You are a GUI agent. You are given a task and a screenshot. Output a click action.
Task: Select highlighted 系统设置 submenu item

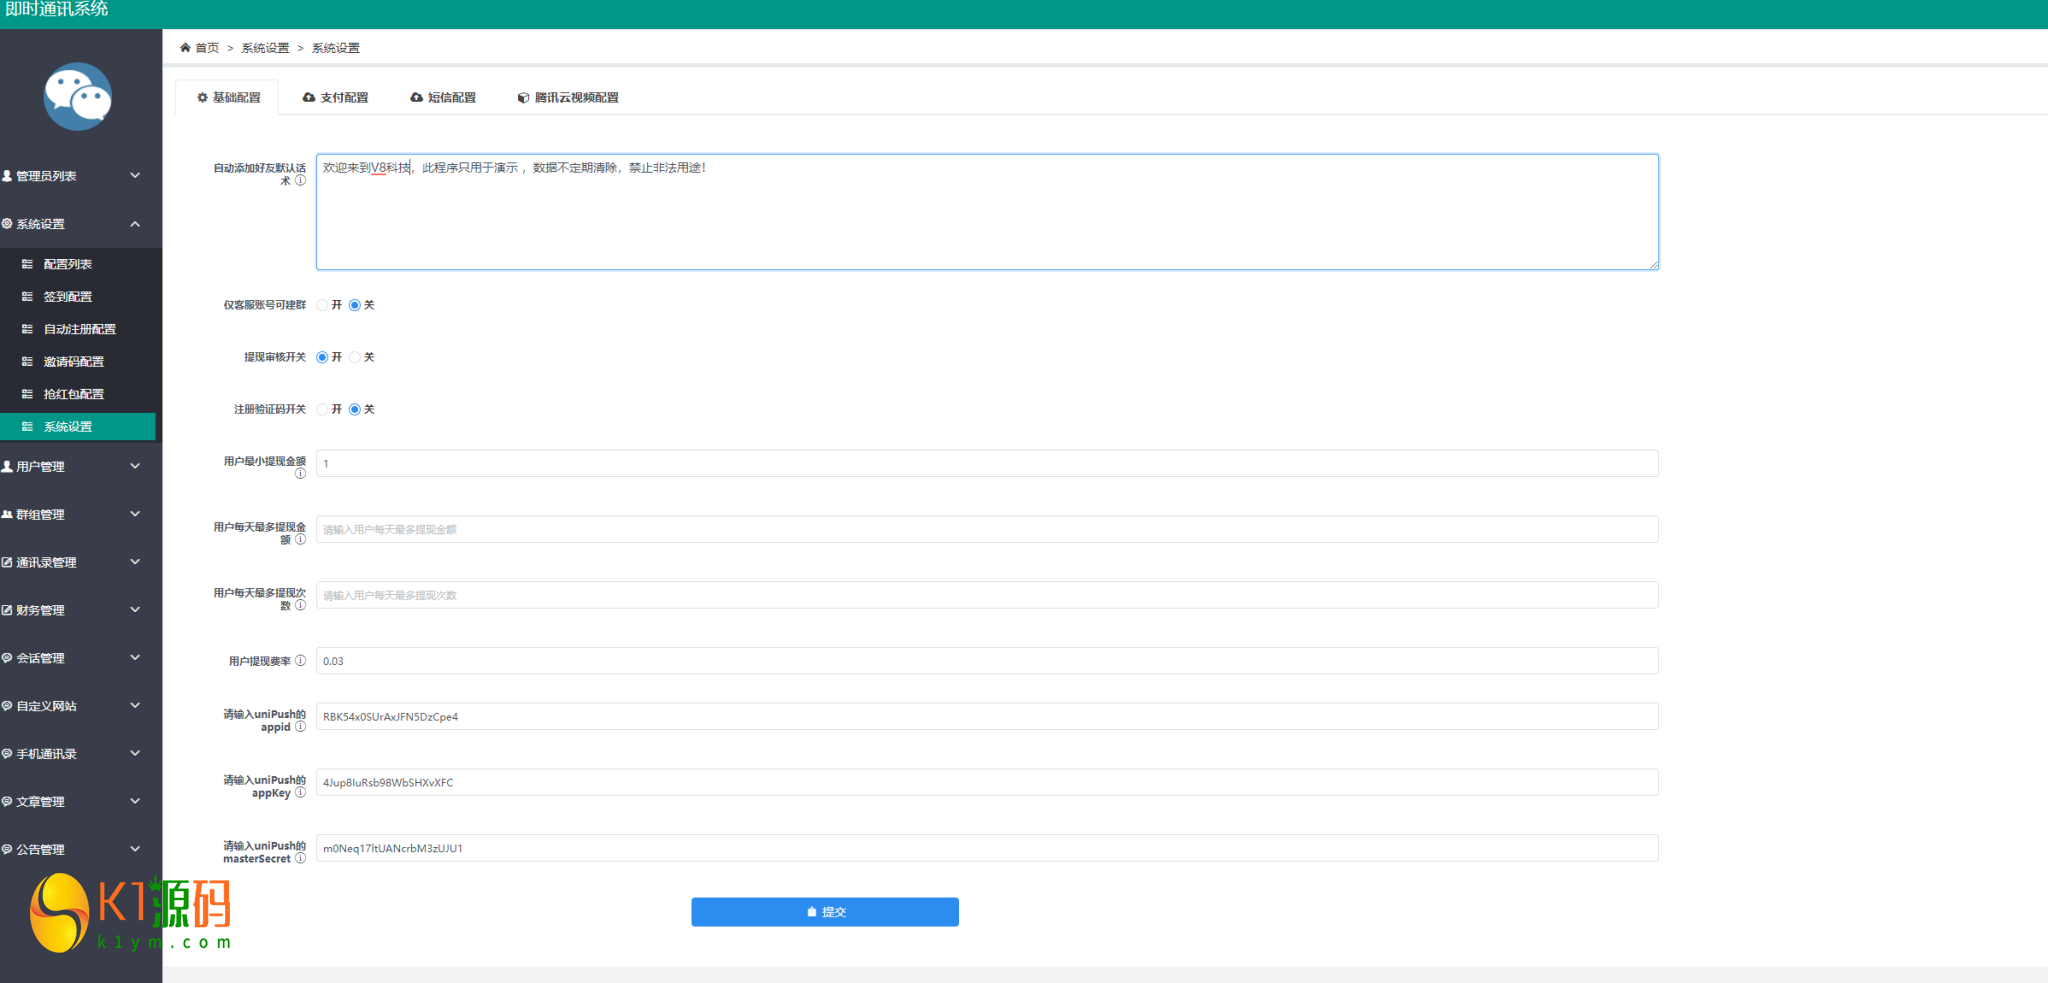pos(78,427)
